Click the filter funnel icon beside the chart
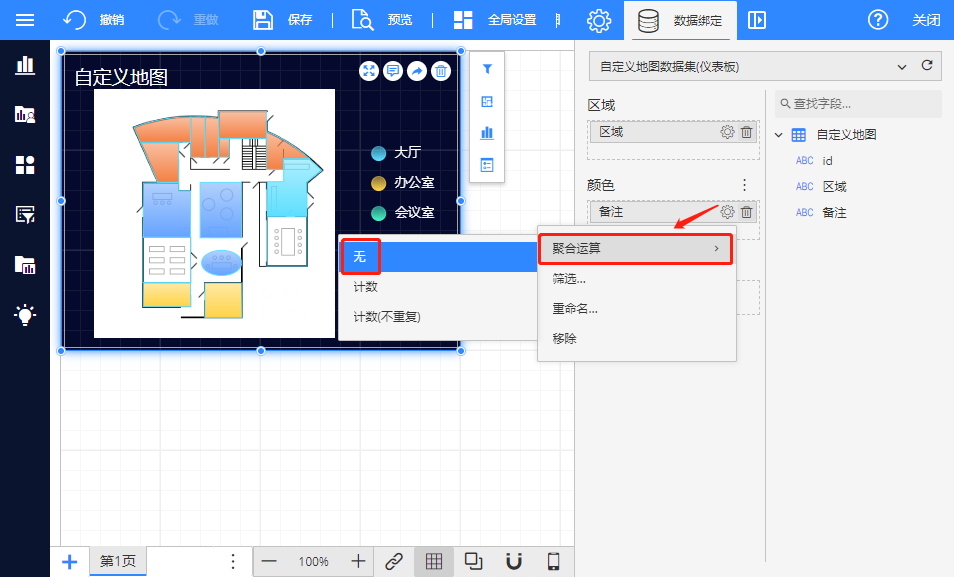Image resolution: width=954 pixels, height=577 pixels. (x=487, y=70)
